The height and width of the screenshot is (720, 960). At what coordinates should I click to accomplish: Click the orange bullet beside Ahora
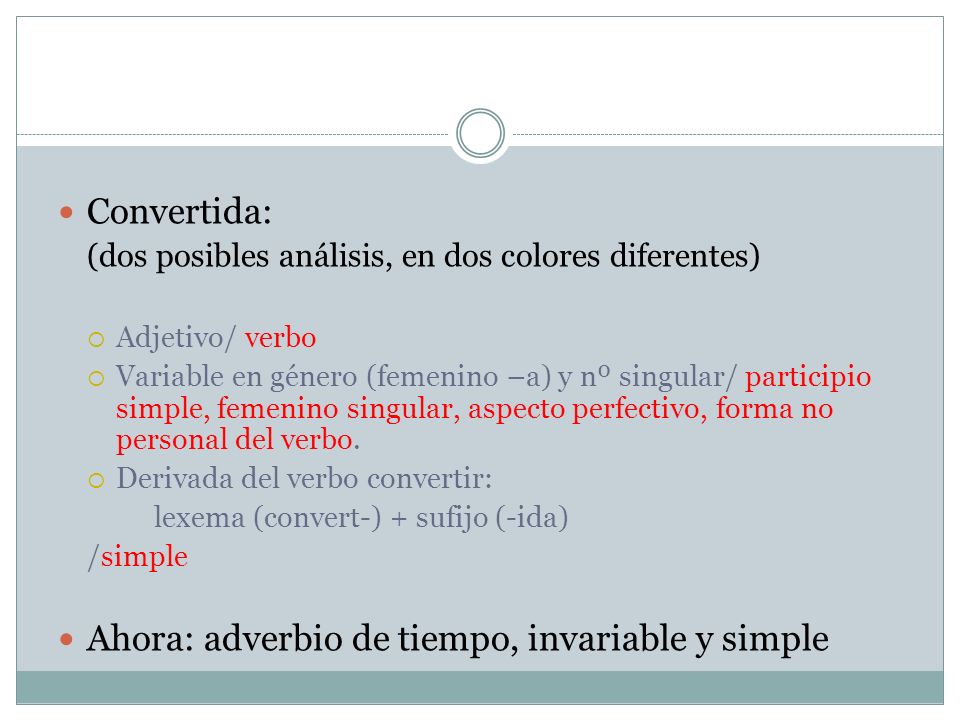[67, 640]
